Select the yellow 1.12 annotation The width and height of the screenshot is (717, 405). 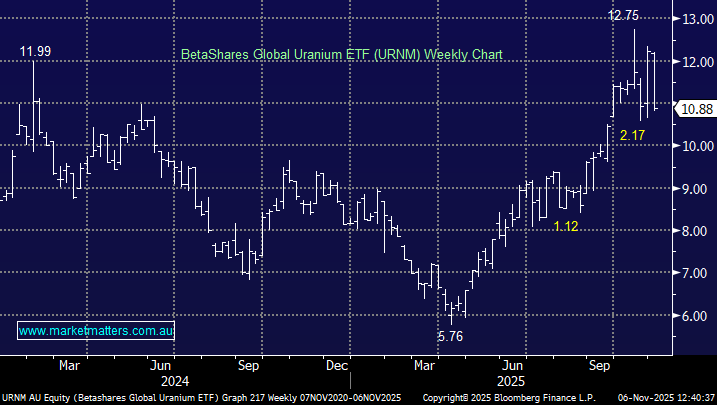567,227
